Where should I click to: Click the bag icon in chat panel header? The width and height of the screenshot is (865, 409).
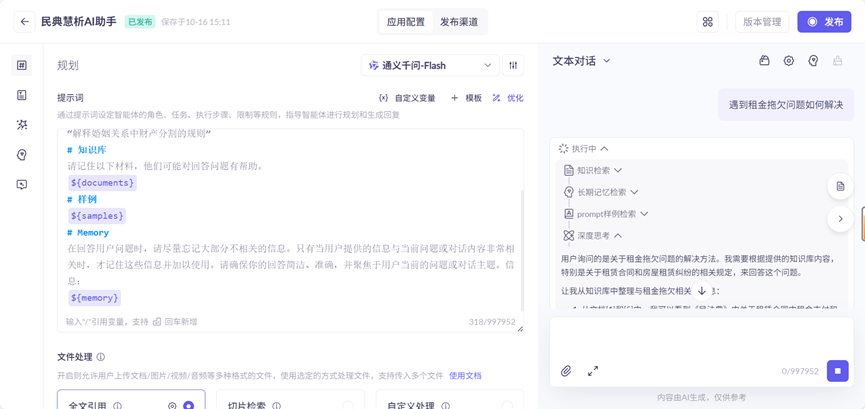[764, 61]
